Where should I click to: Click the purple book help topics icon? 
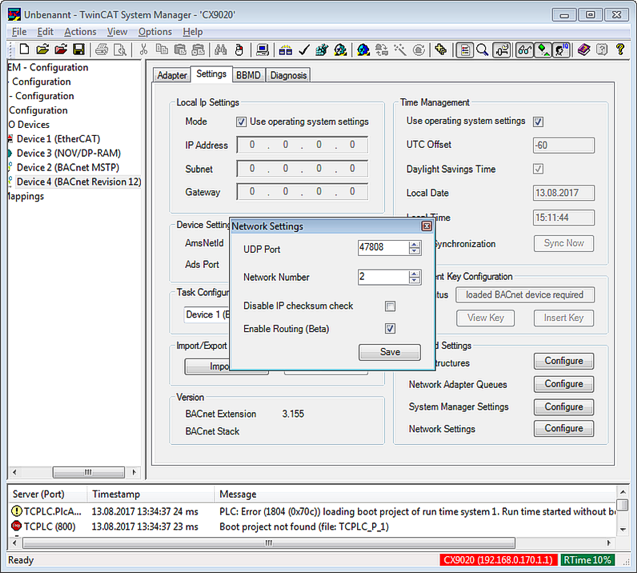pyautogui.click(x=584, y=50)
